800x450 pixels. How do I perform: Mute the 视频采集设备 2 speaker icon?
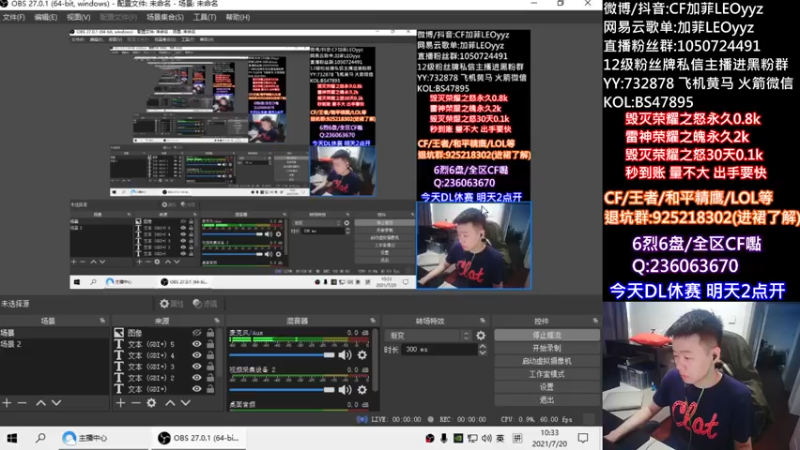(345, 390)
